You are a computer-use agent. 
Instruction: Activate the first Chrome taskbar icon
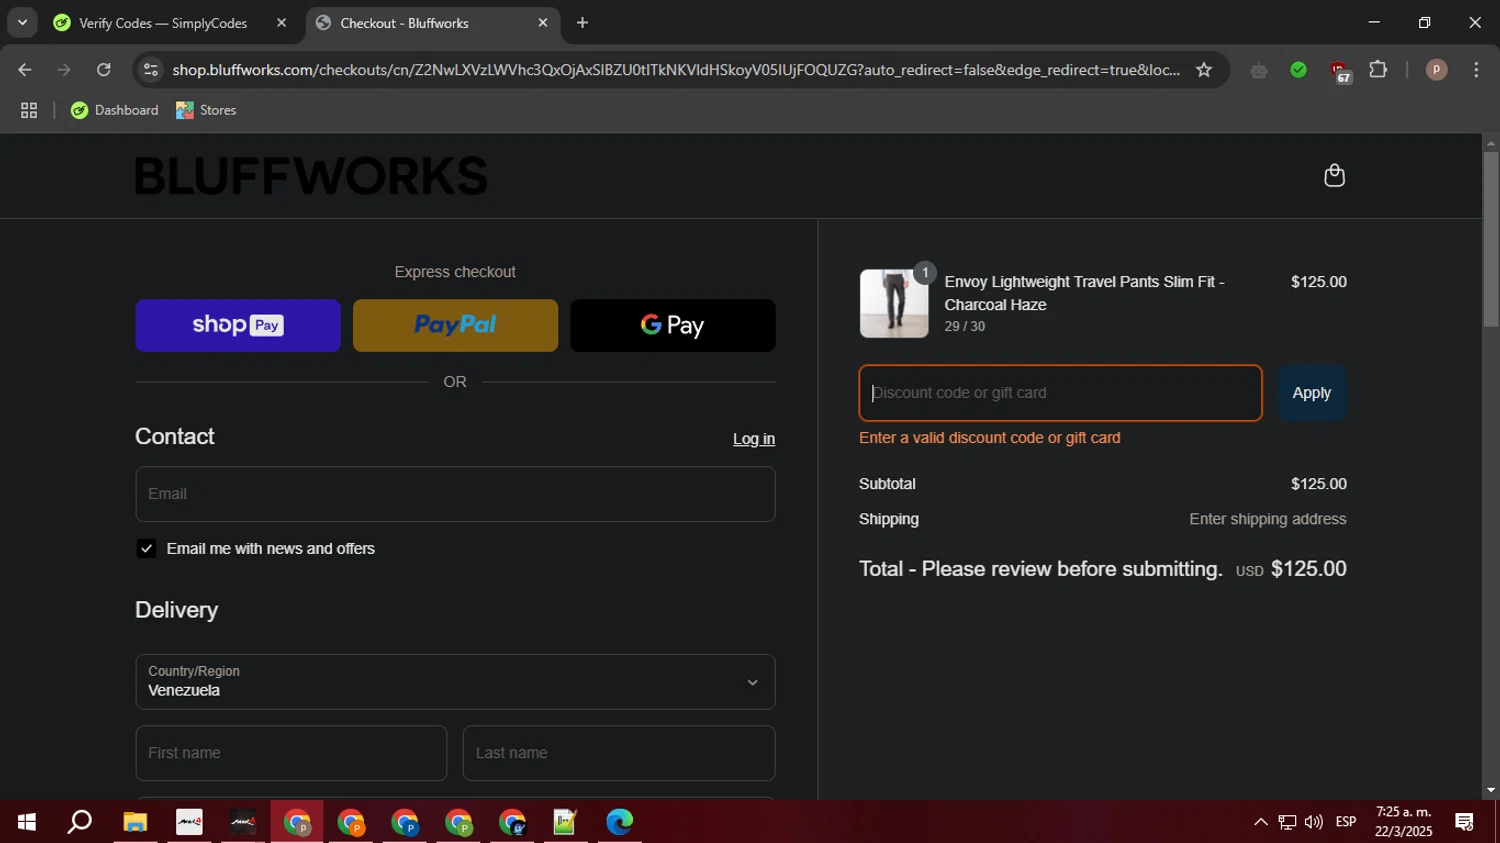(297, 822)
